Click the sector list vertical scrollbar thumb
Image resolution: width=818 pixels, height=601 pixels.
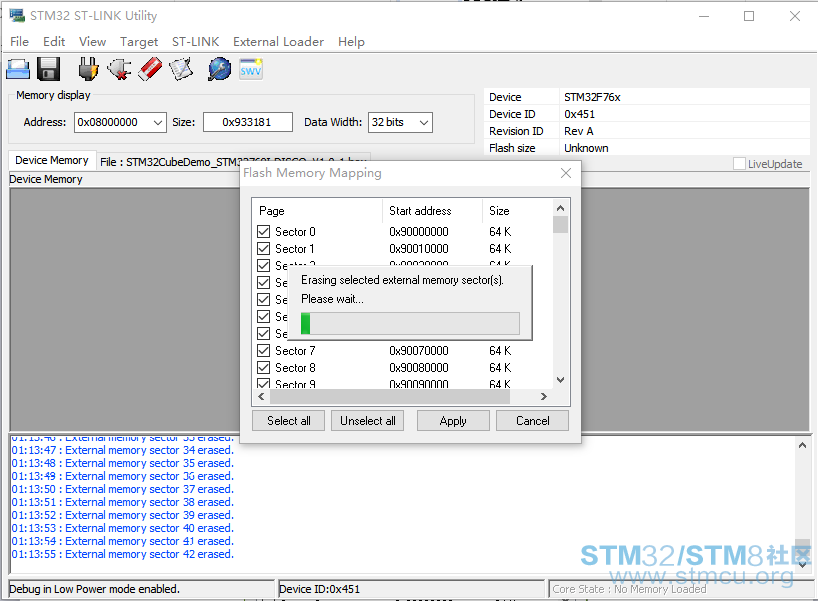[561, 224]
